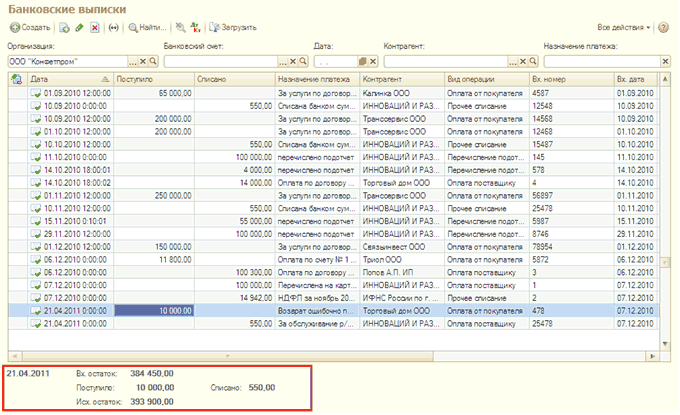This screenshot has width=680, height=415.
Task: Click the red X delete mark icon
Action: point(94,27)
